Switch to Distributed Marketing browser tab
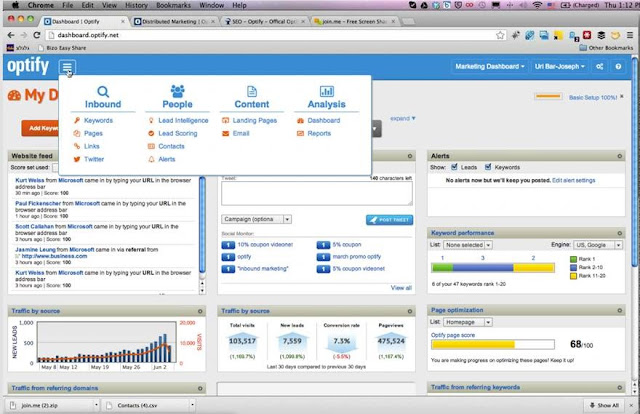 [x=175, y=21]
